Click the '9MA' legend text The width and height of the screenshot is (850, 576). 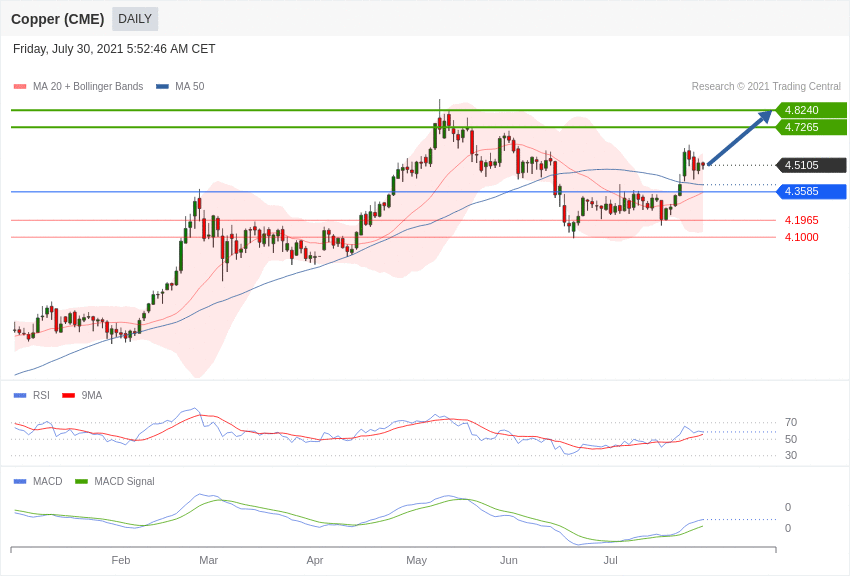tap(92, 396)
